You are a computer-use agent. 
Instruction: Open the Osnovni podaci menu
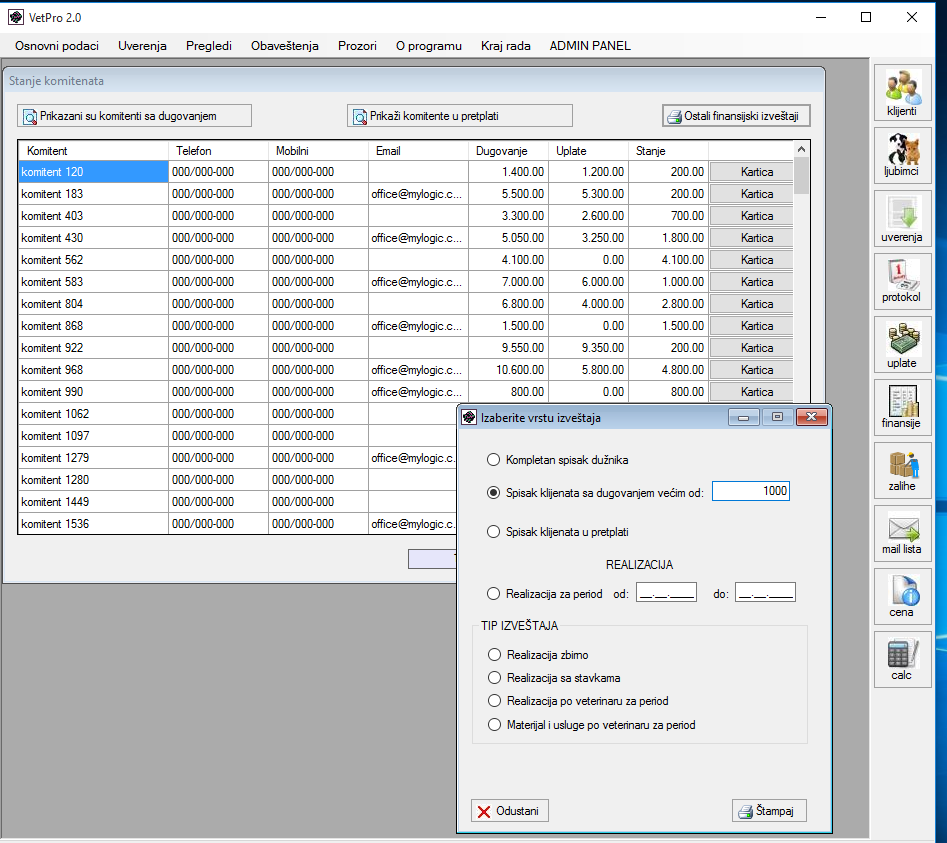57,46
